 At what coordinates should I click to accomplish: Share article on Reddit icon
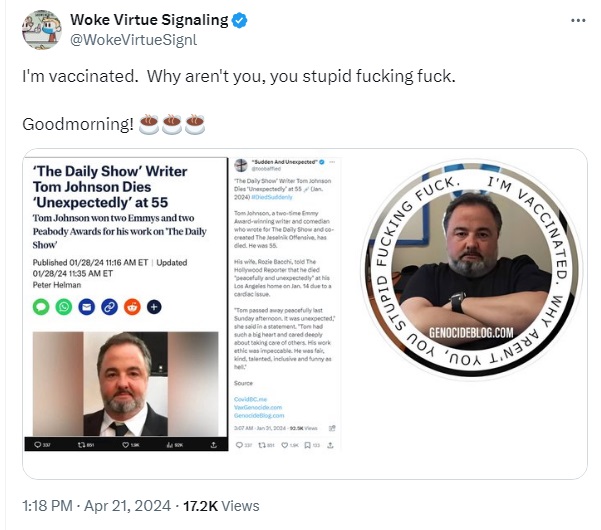click(130, 306)
